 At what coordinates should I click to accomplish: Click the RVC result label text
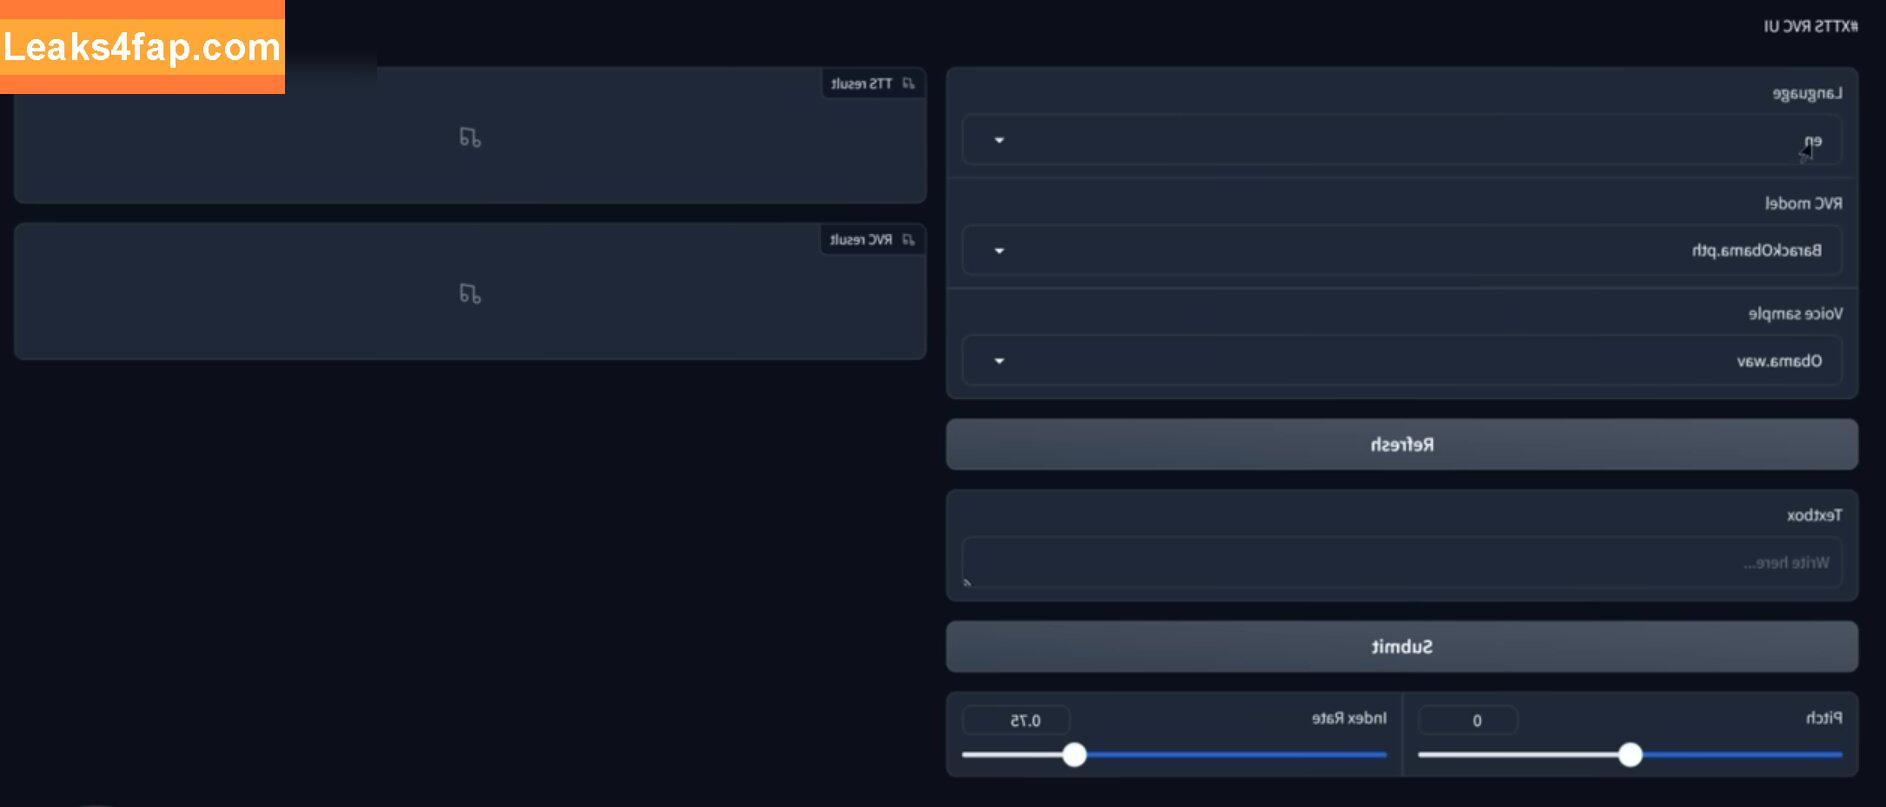[861, 239]
